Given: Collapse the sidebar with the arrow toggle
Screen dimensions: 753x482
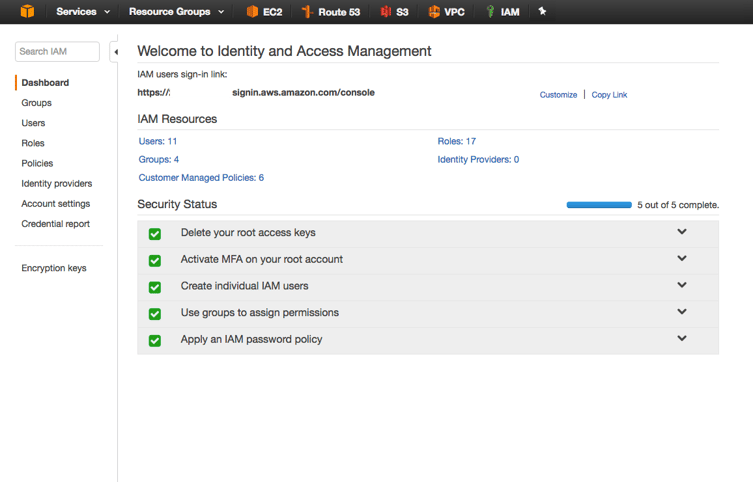Looking at the screenshot, I should (x=116, y=52).
